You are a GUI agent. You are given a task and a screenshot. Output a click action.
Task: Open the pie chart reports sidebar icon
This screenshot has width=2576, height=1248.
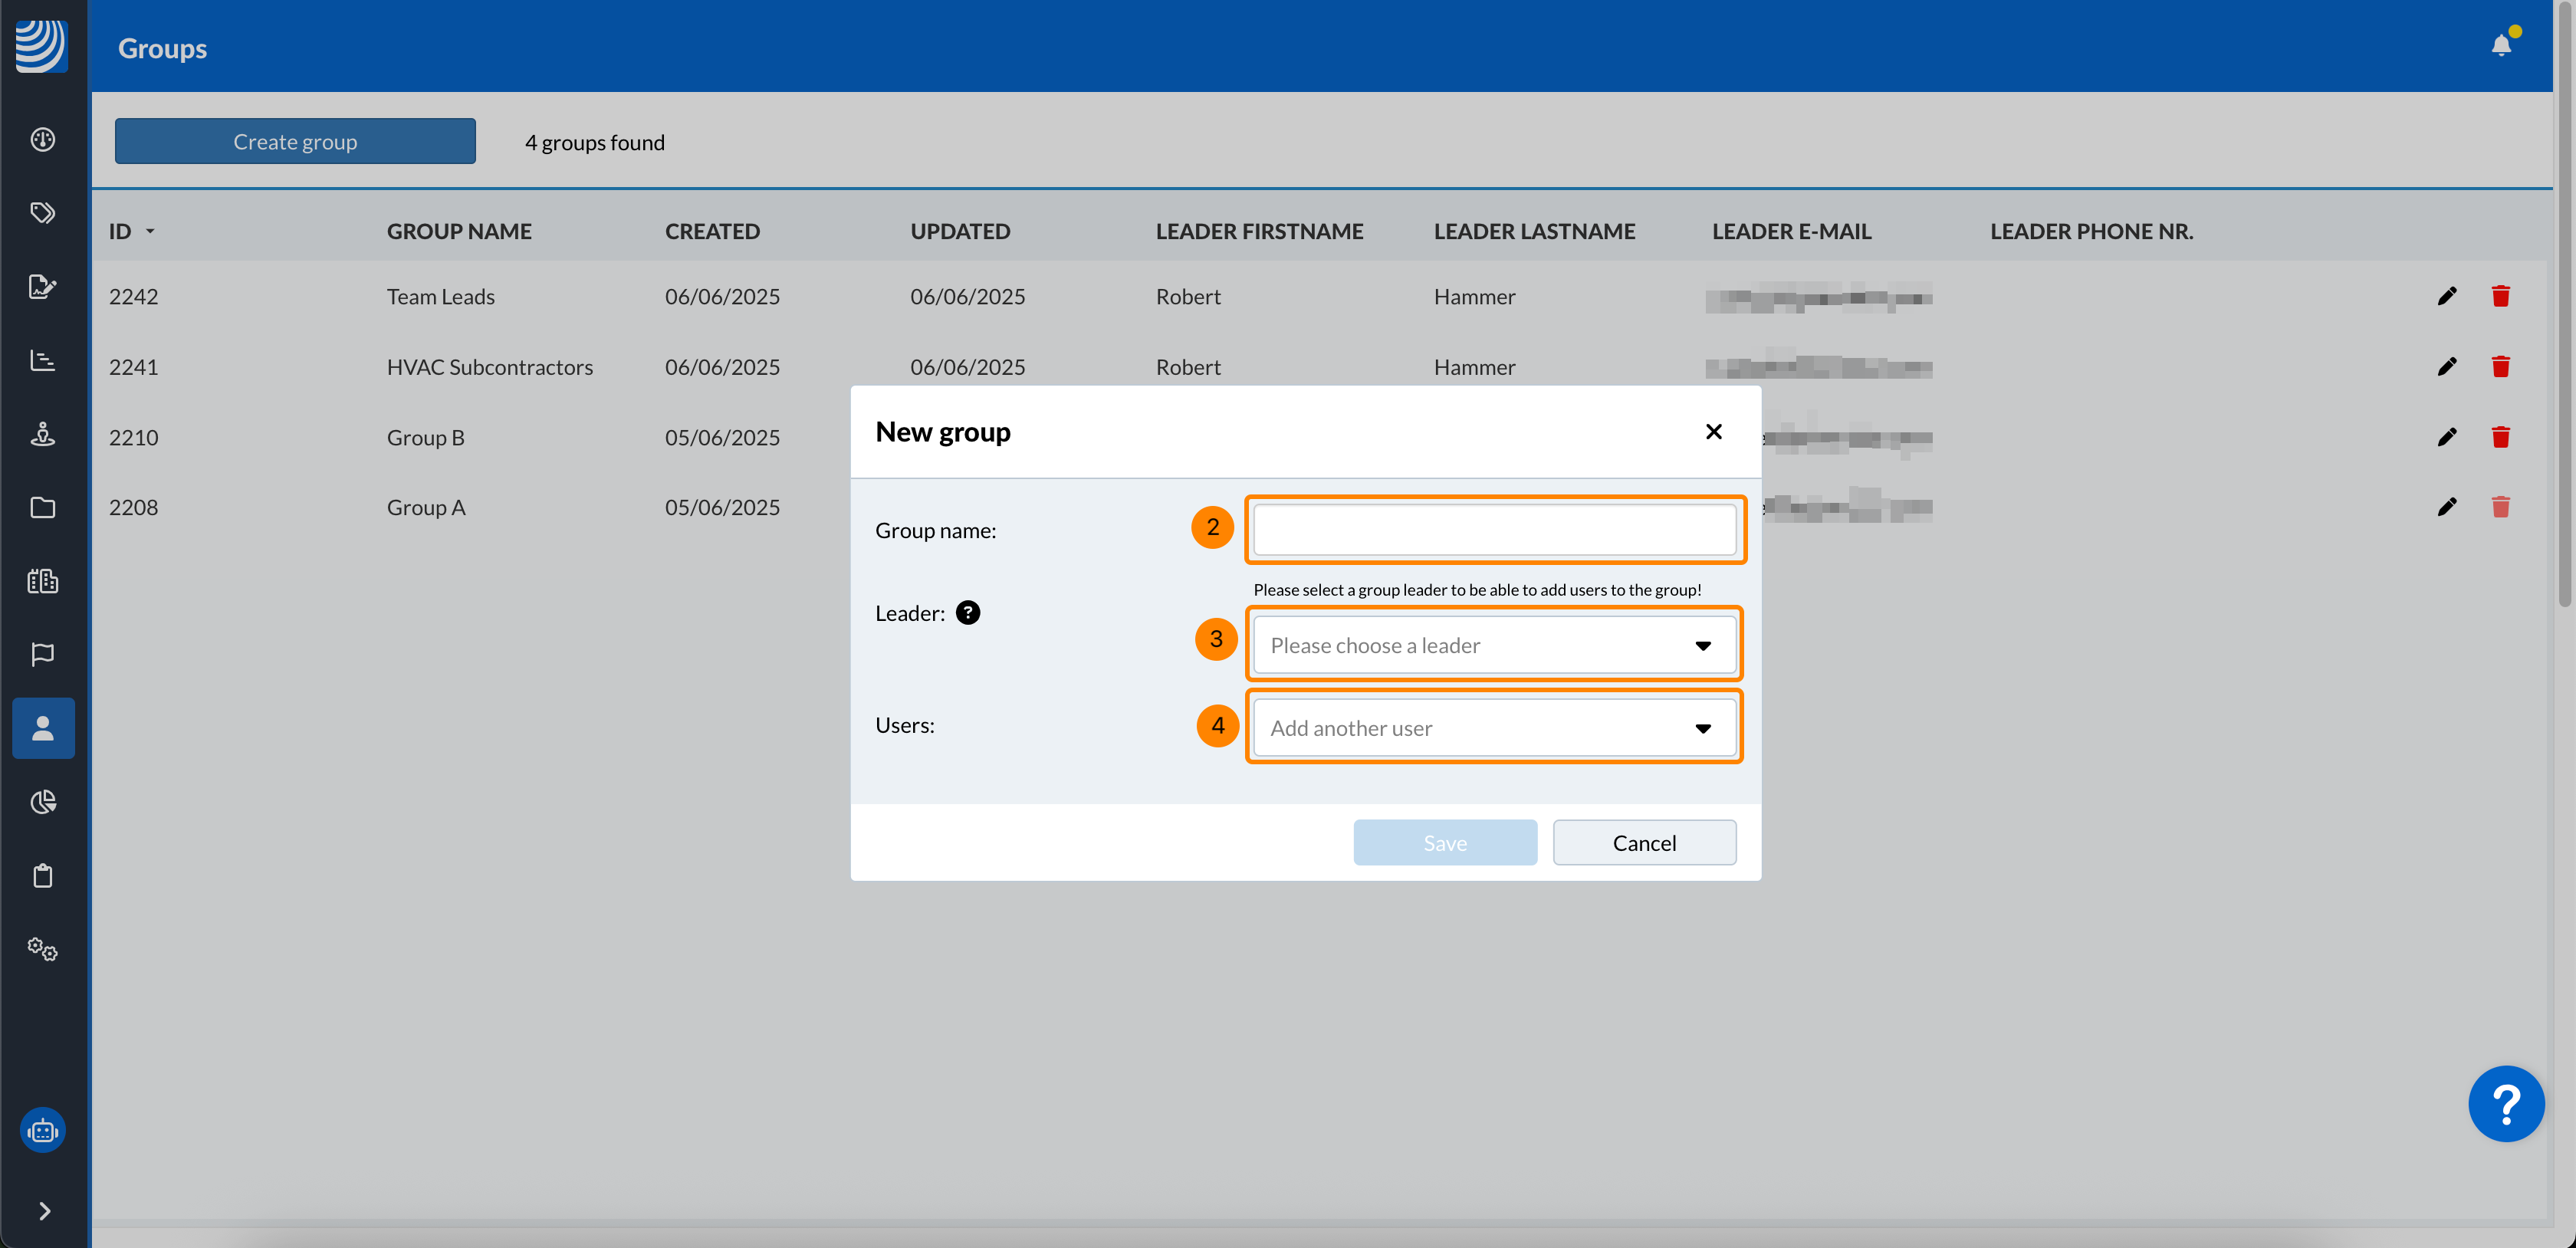point(43,802)
